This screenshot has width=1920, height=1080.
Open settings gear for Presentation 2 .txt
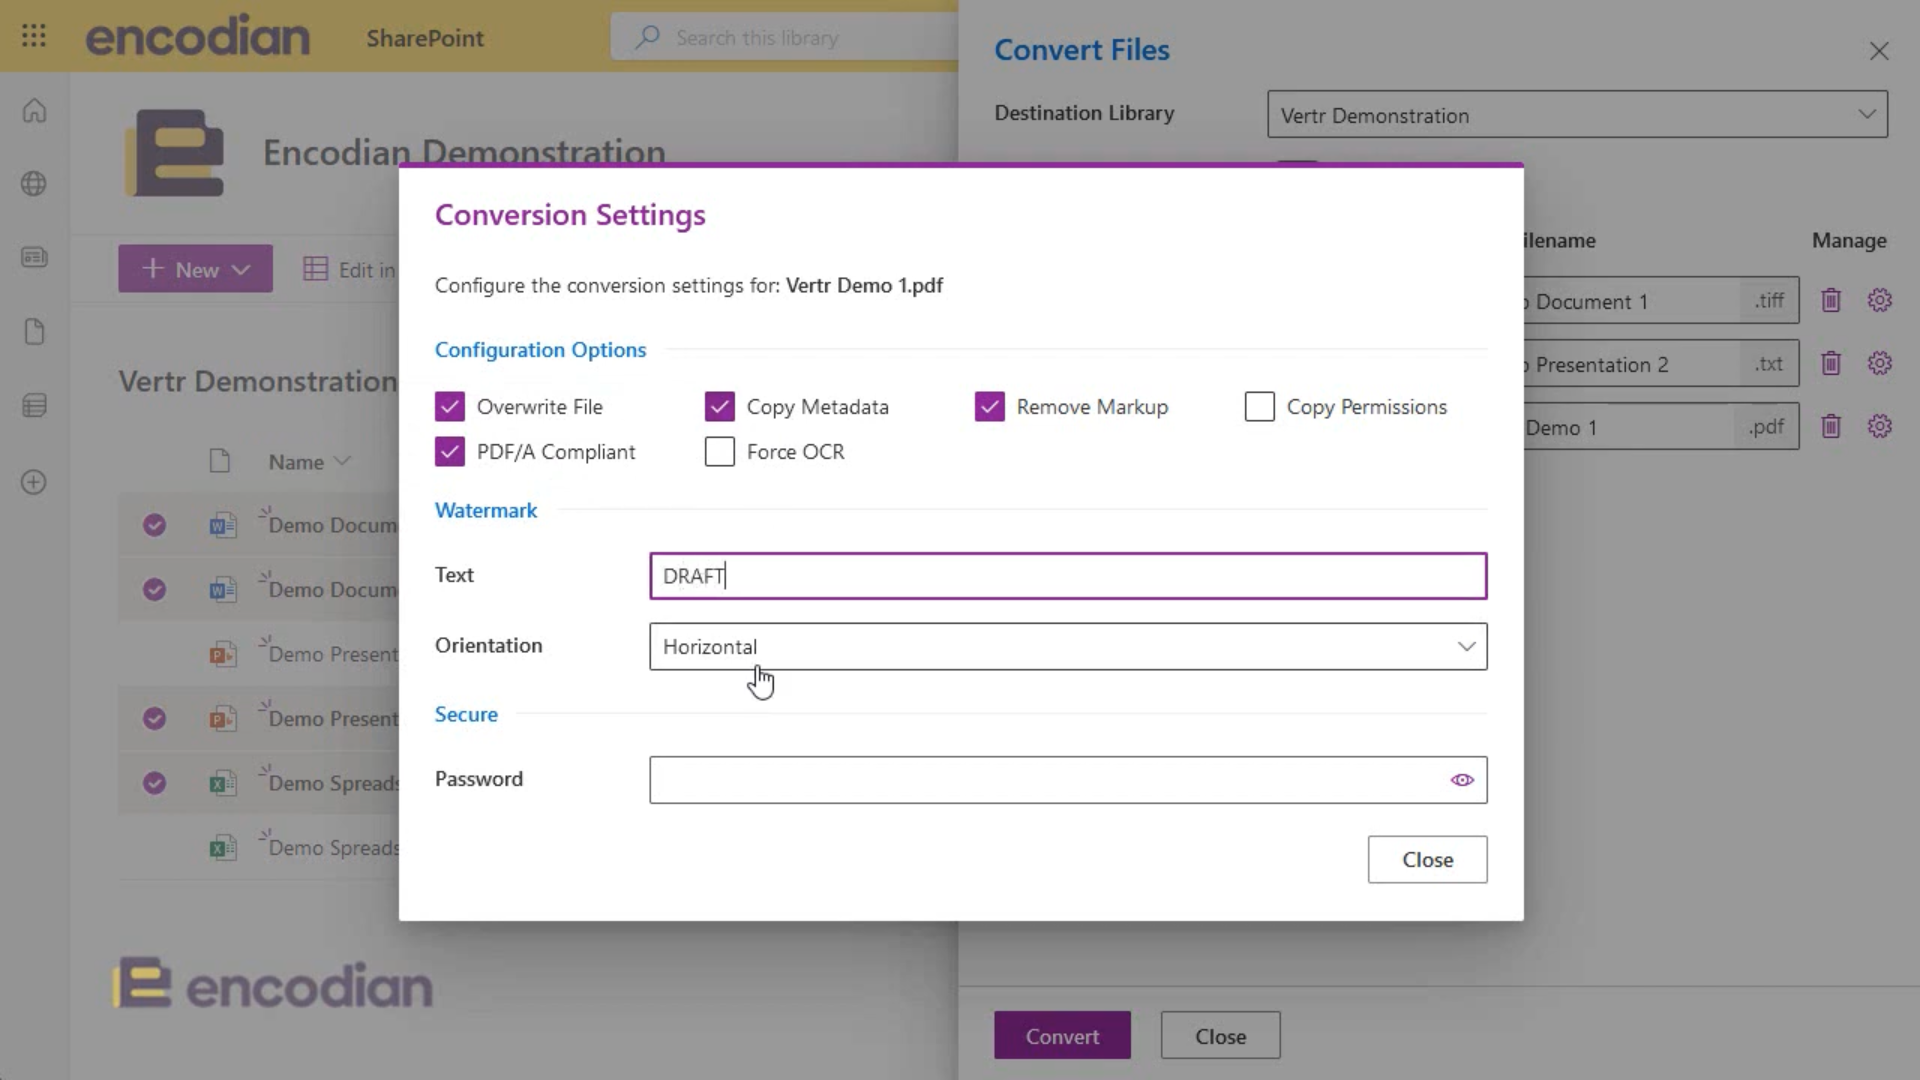point(1880,363)
